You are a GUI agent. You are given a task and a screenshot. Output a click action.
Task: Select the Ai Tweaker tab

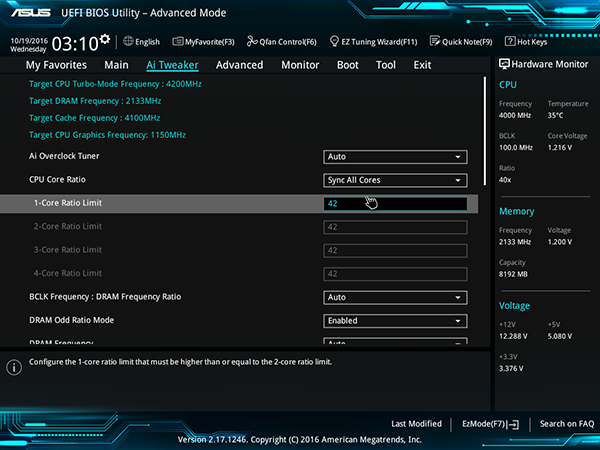tap(172, 65)
